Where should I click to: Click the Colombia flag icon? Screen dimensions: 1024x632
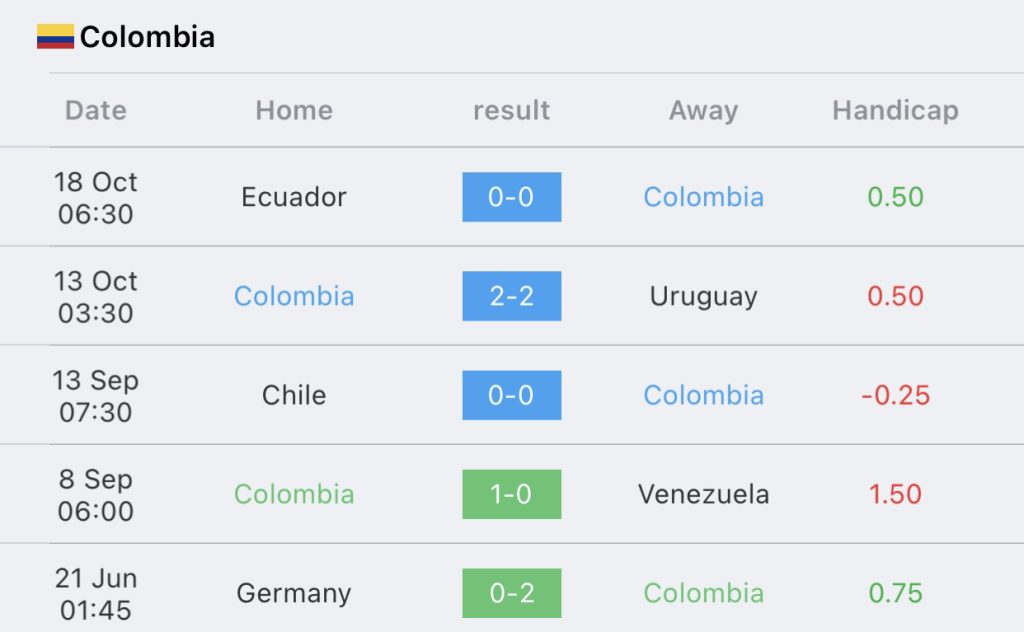[x=56, y=37]
